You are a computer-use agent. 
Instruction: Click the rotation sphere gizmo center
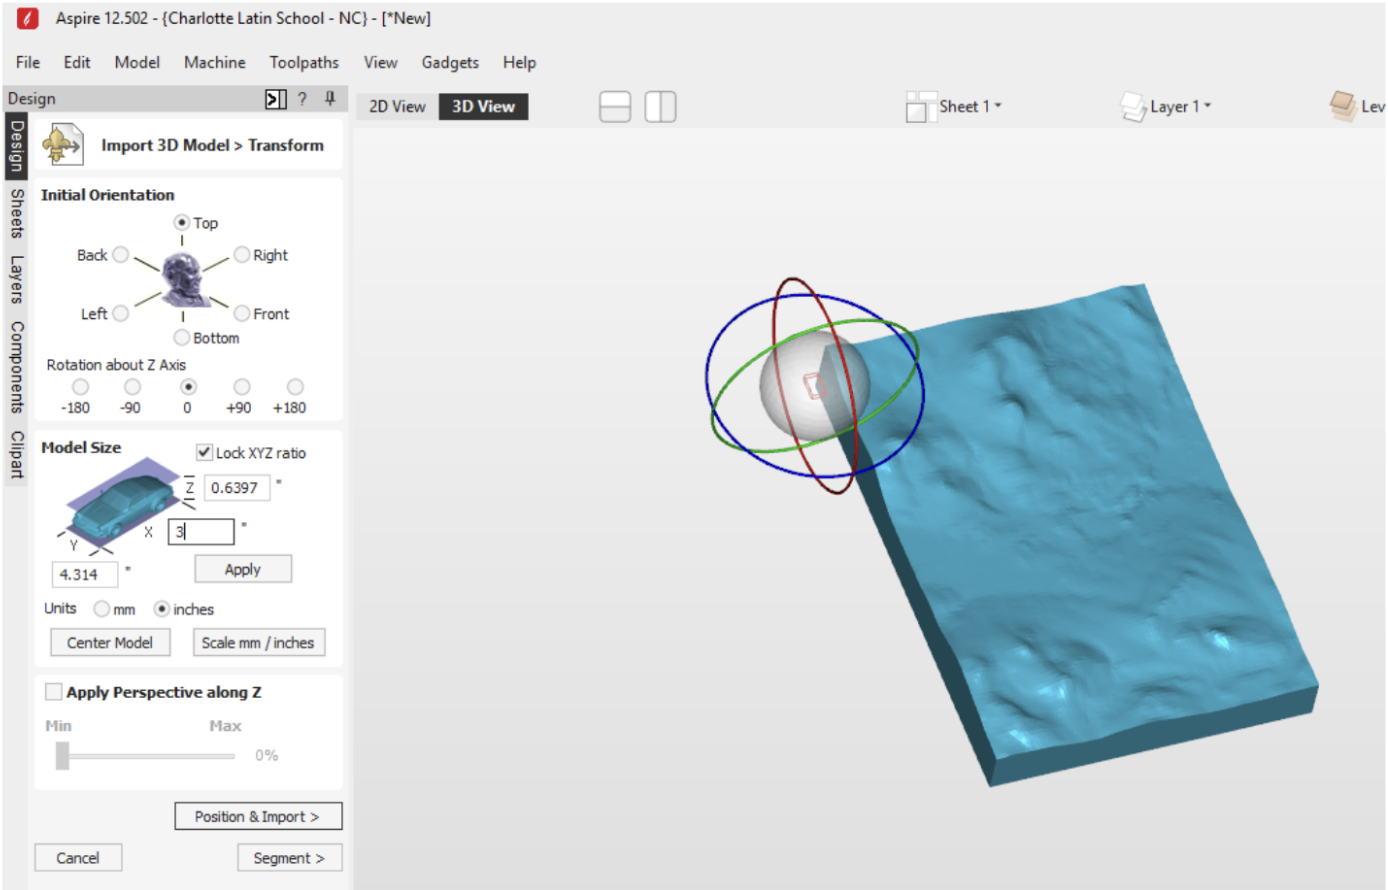coord(814,385)
